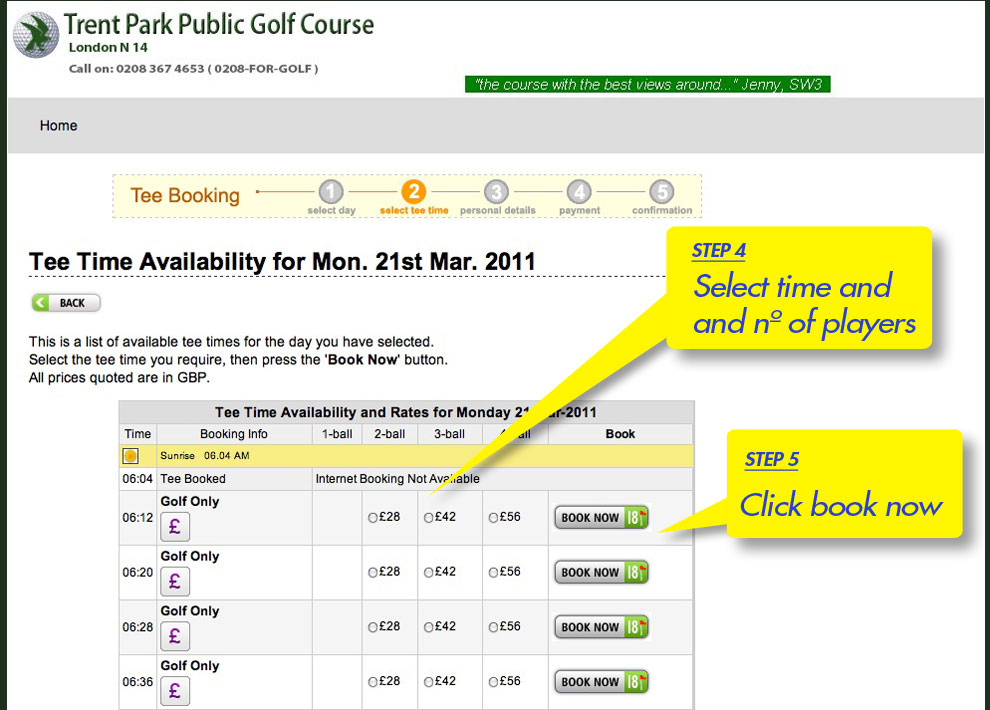Viewport: 990px width, 710px height.
Task: Click the pound price icon for 06:28
Action: pyautogui.click(x=175, y=636)
